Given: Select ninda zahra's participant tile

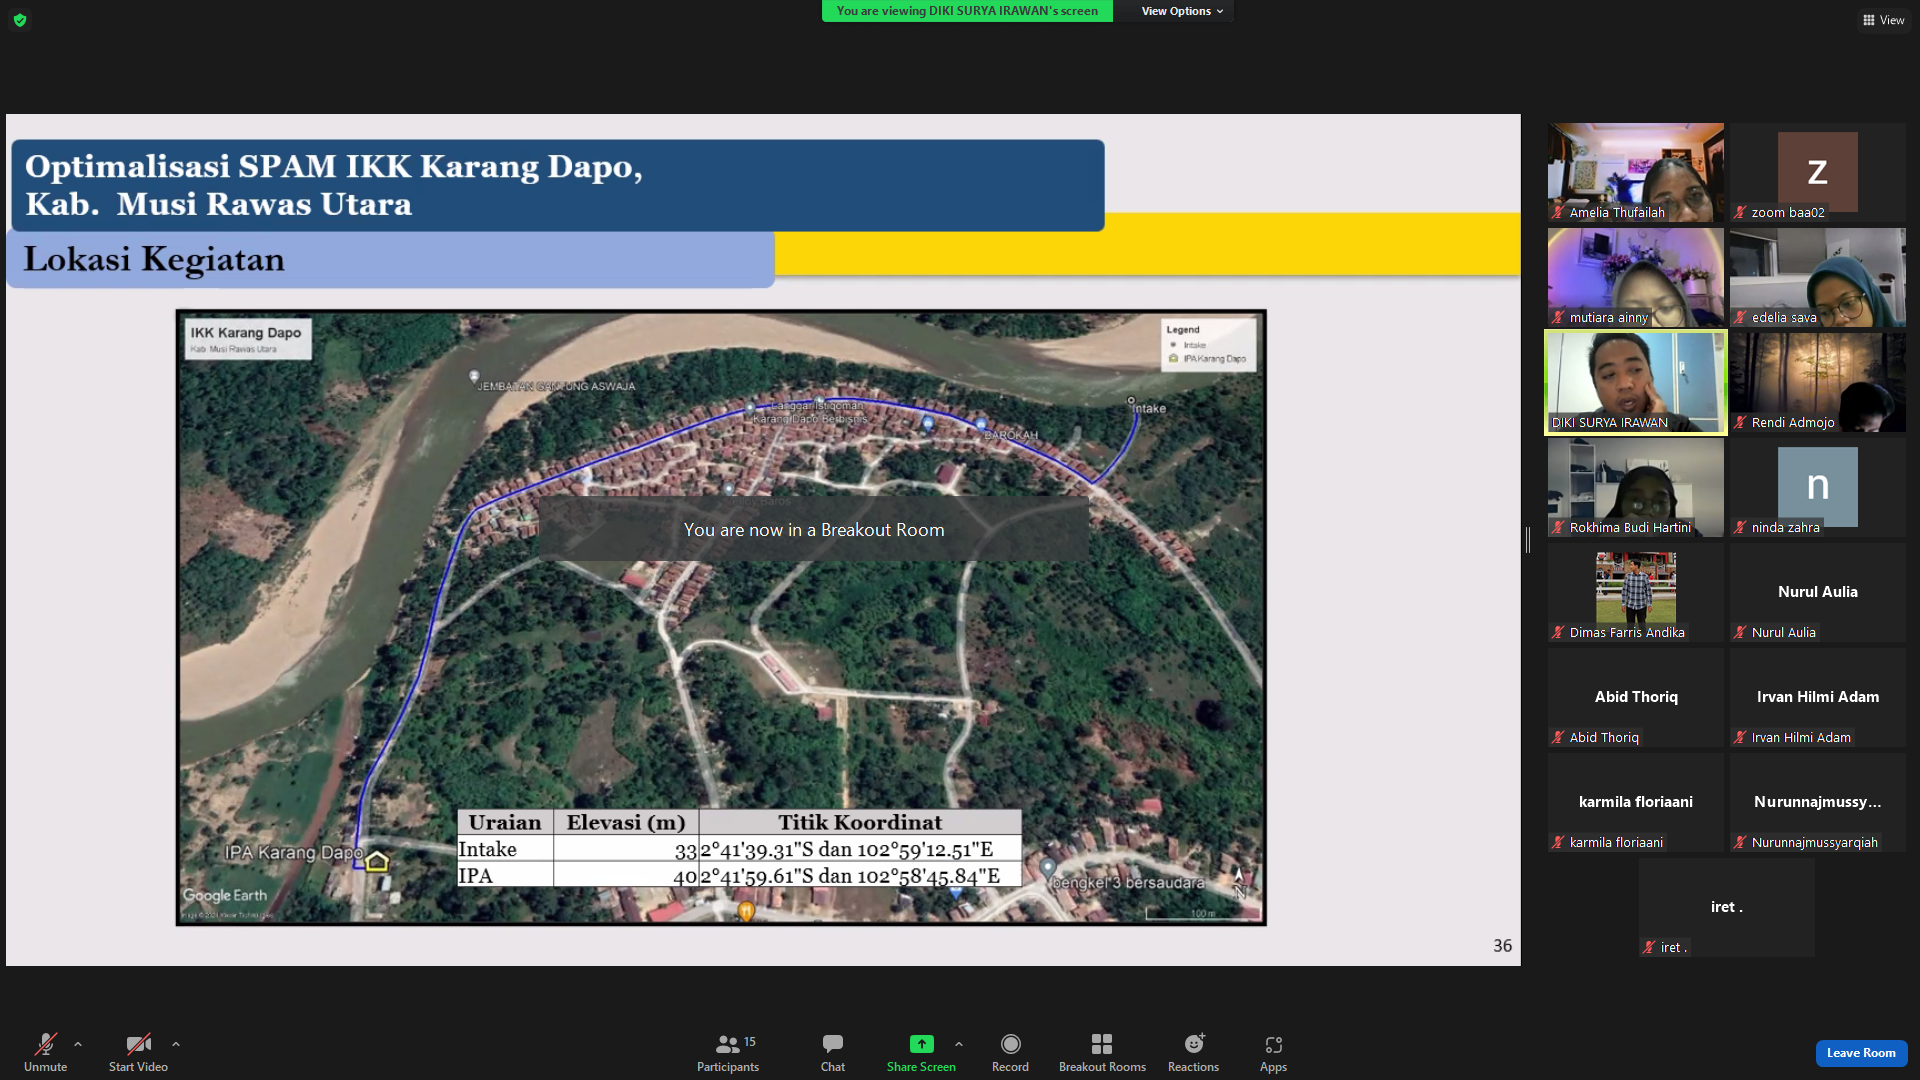Looking at the screenshot, I should coord(1818,487).
